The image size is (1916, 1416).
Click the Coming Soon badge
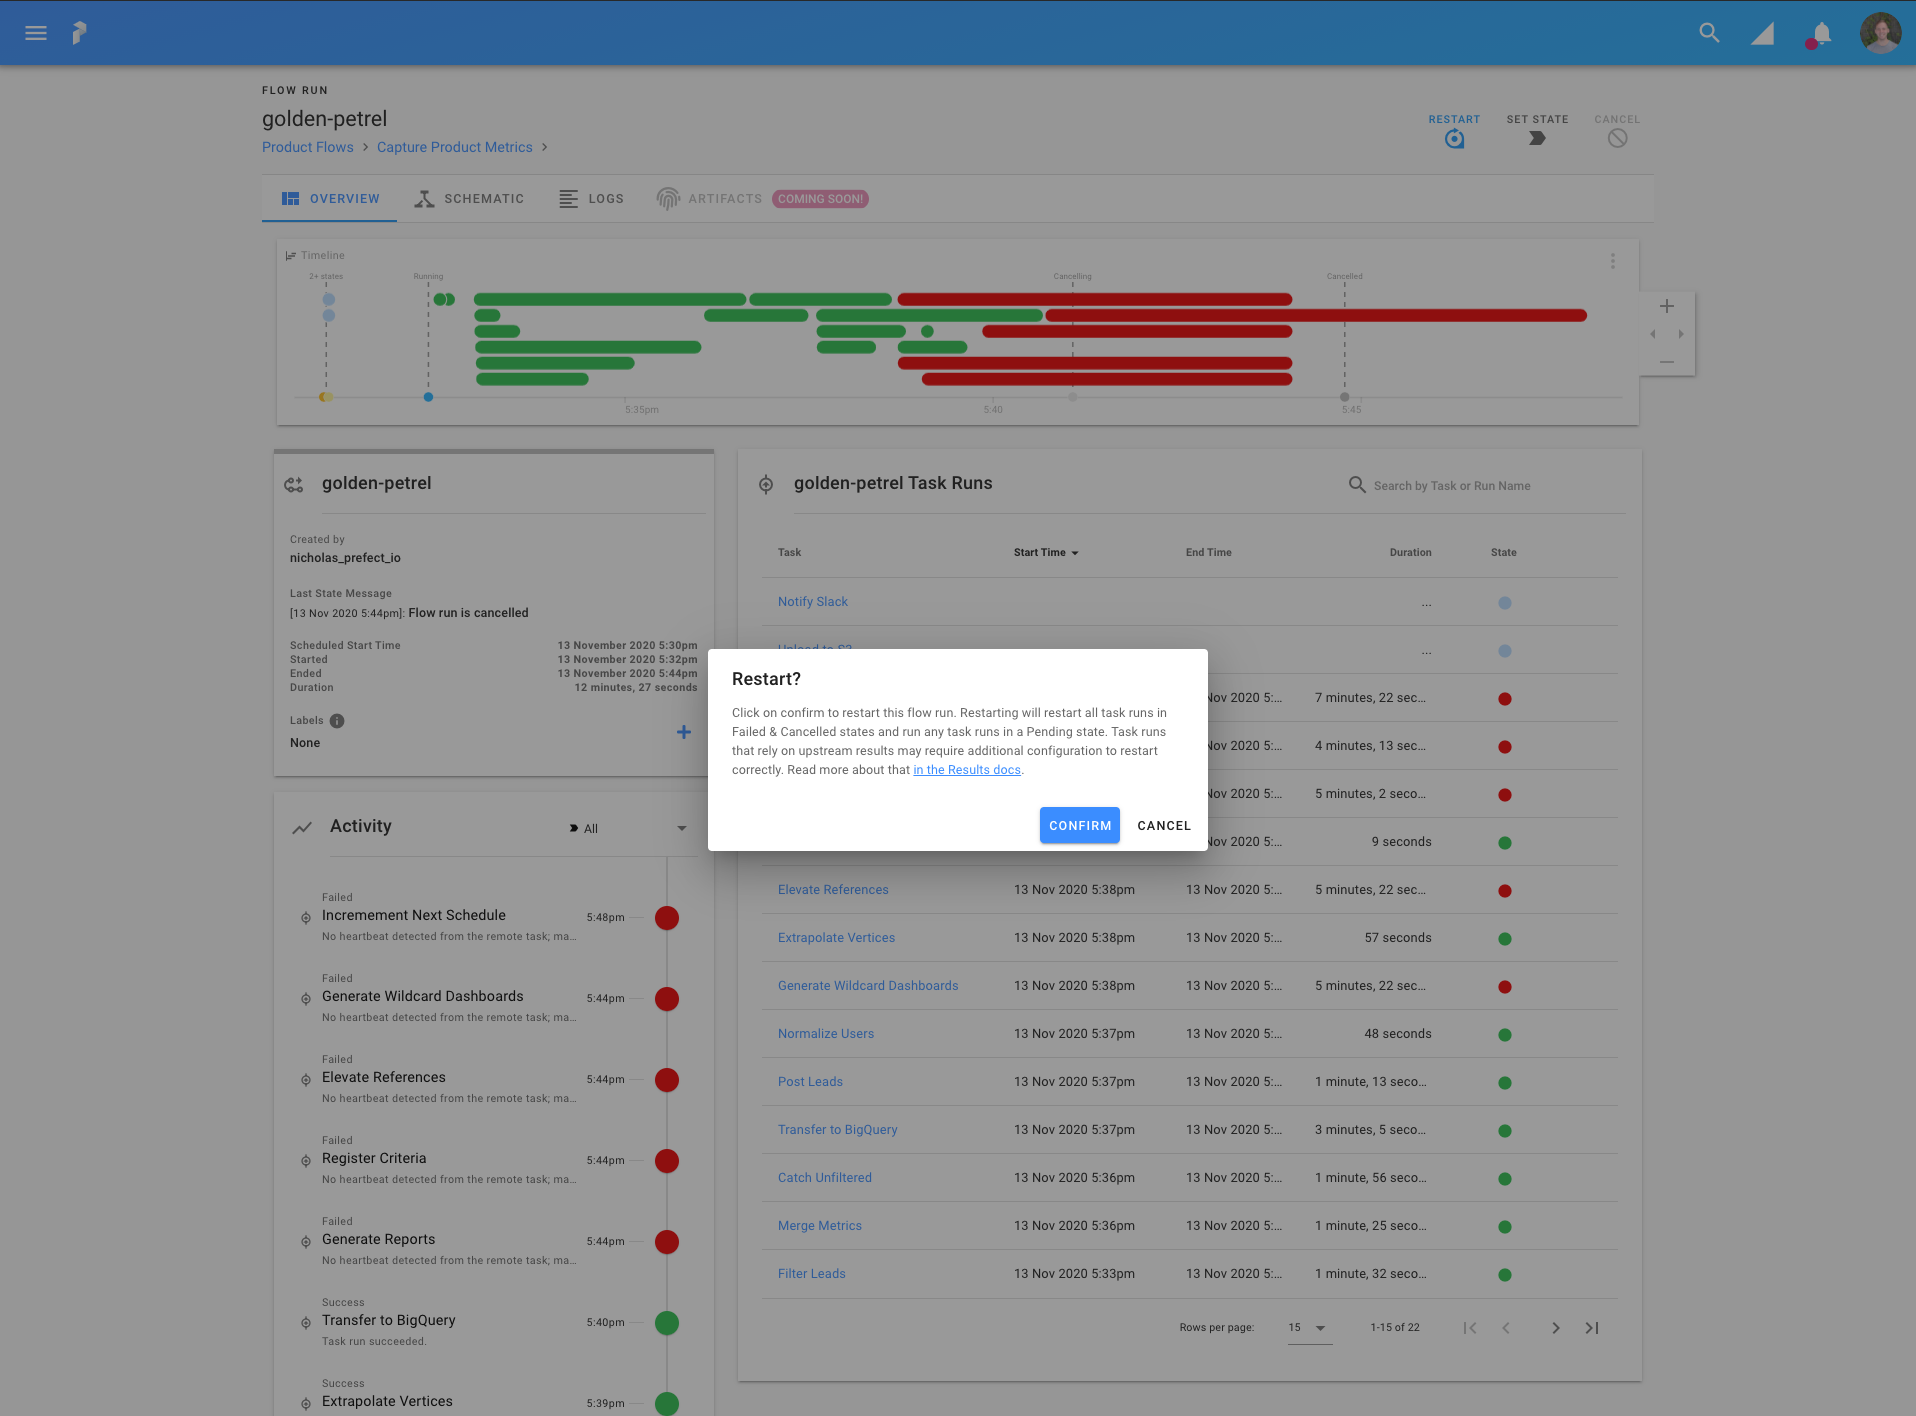coord(820,199)
